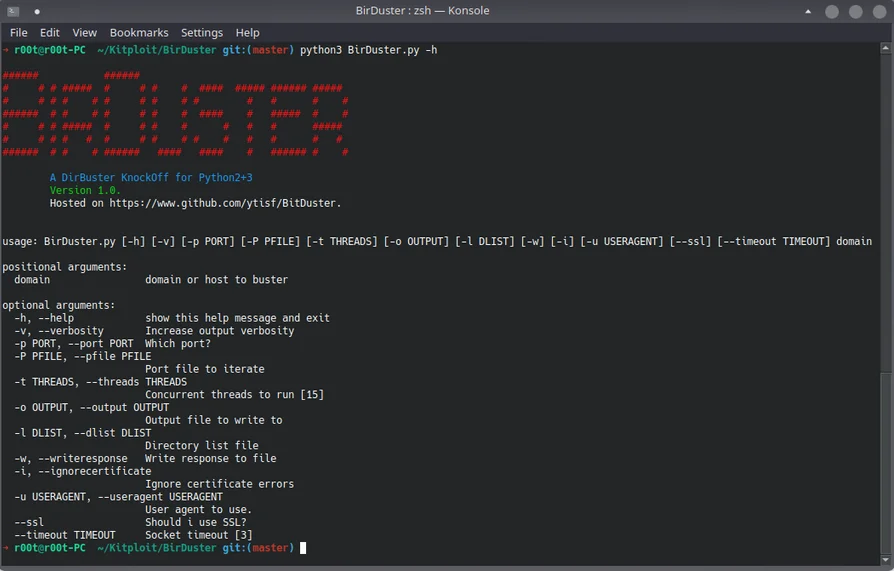894x571 pixels.
Task: Open the File menu
Action: [x=18, y=33]
